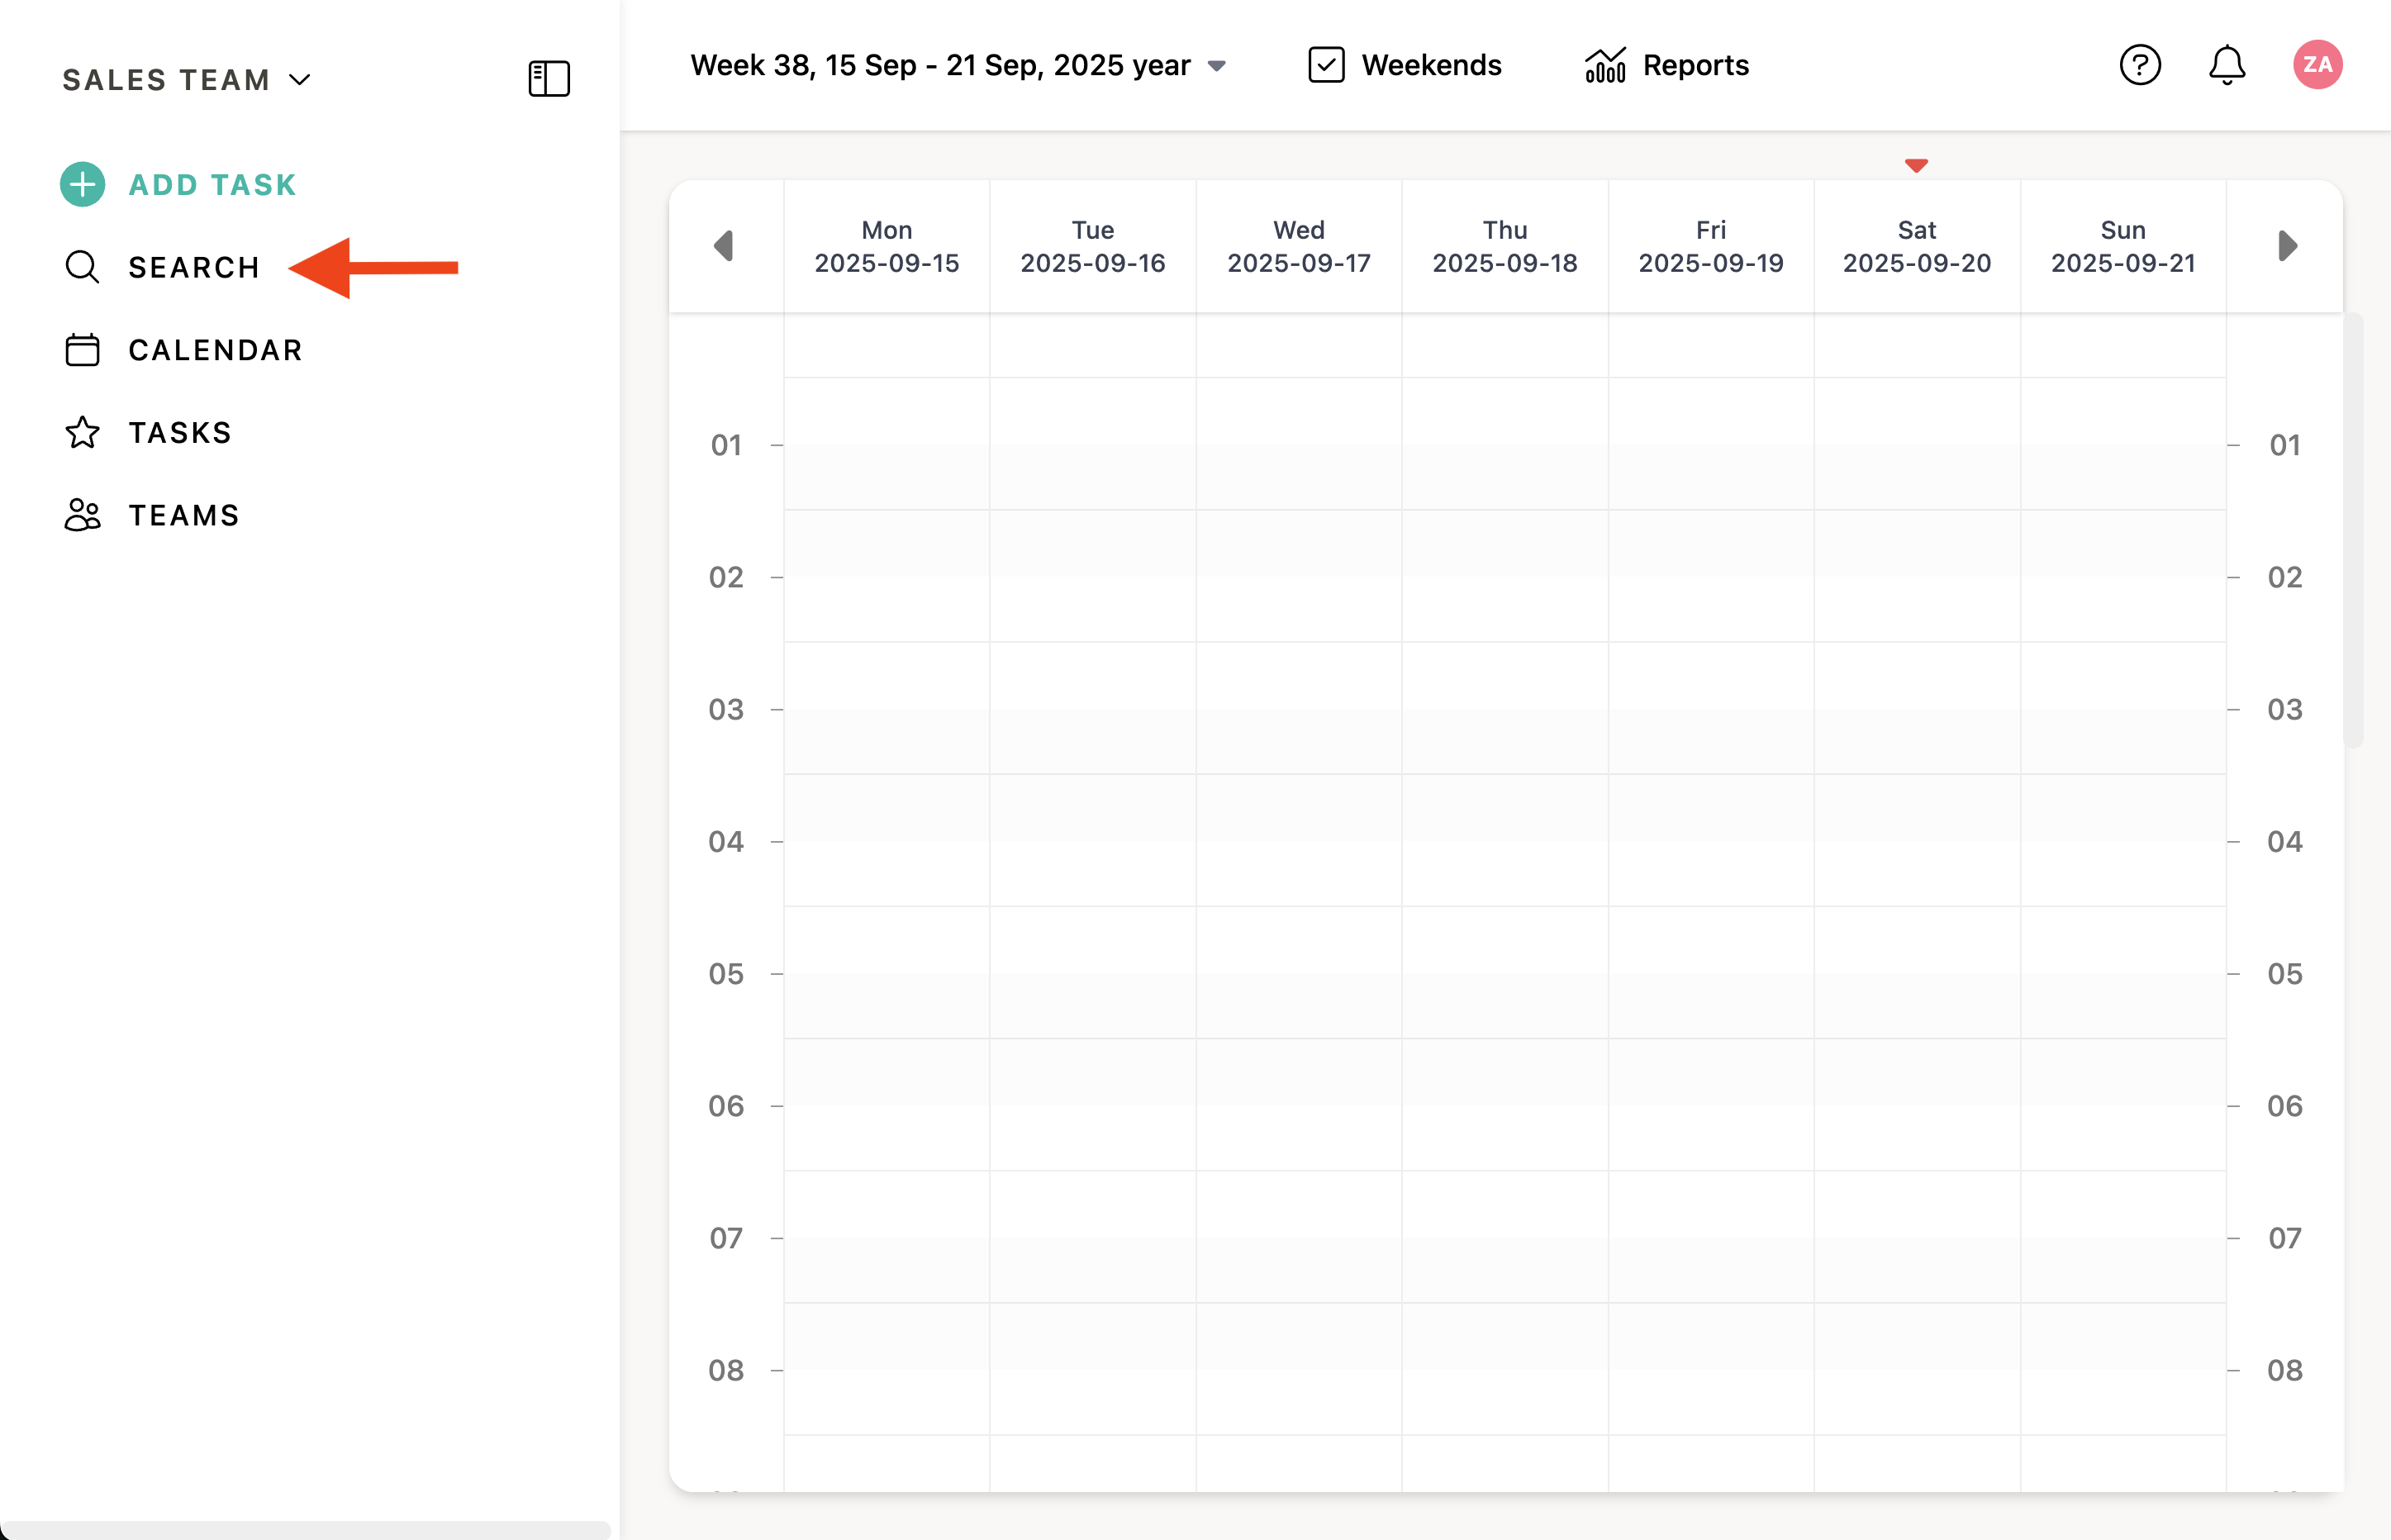Click the green Add Task plus icon
Screen dimensions: 2391x1540
[82, 185]
